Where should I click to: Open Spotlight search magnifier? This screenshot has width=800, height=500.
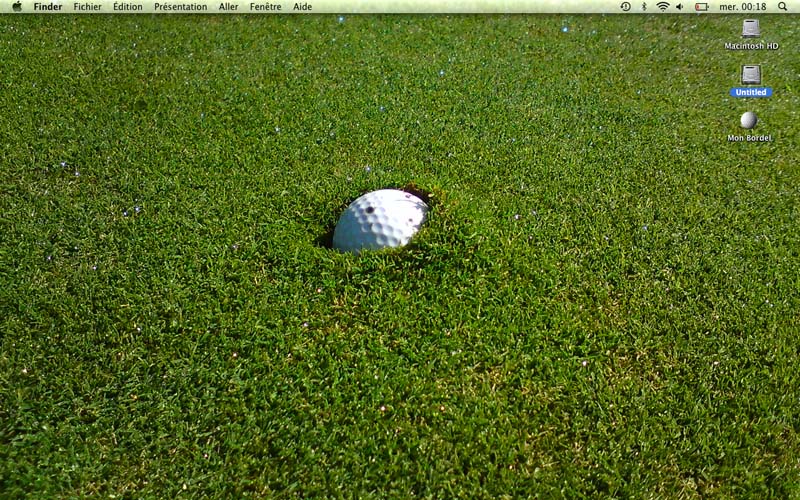tap(782, 7)
